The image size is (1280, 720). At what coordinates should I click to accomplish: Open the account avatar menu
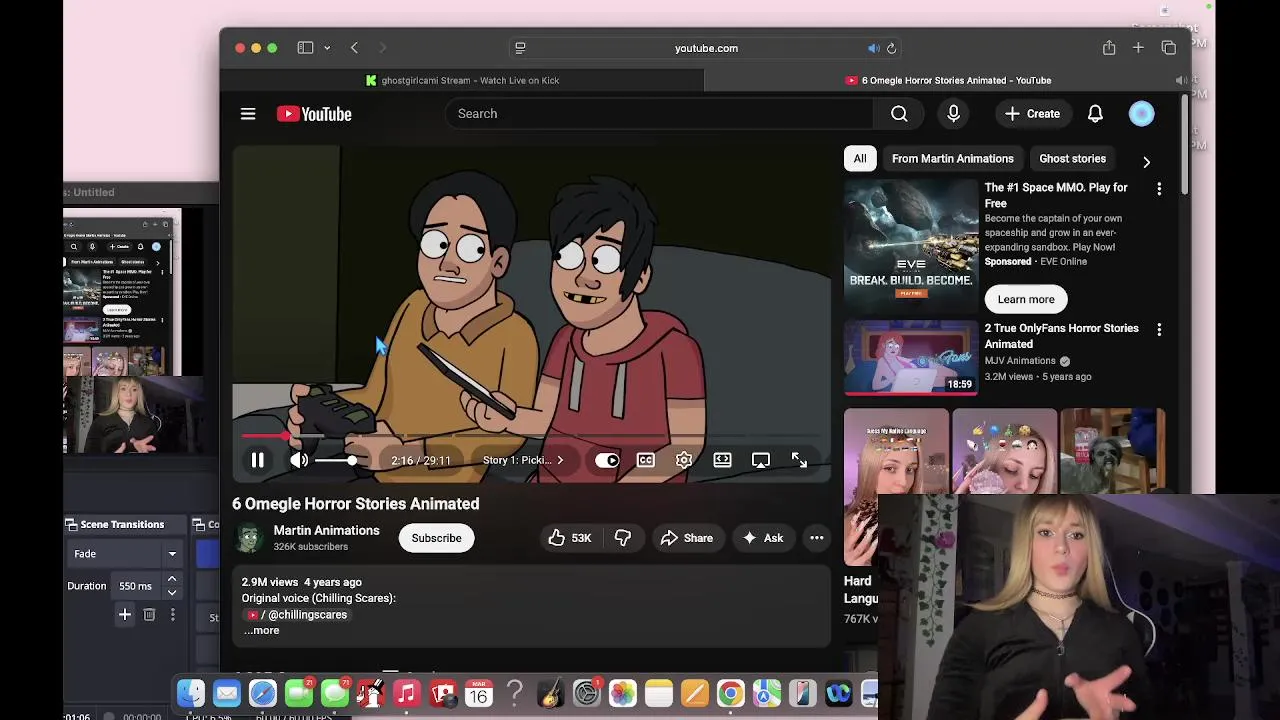tap(1141, 114)
